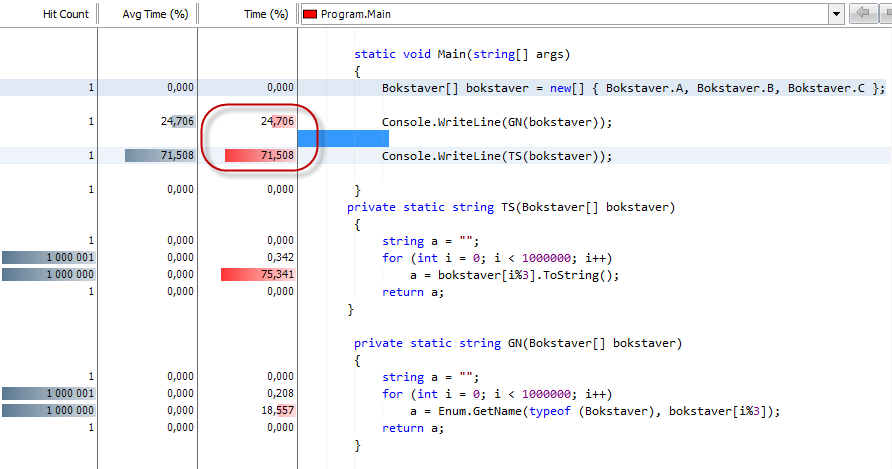Viewport: 892px width, 469px height.
Task: Select the 'static void Main(string[] args)' line
Action: click(462, 54)
